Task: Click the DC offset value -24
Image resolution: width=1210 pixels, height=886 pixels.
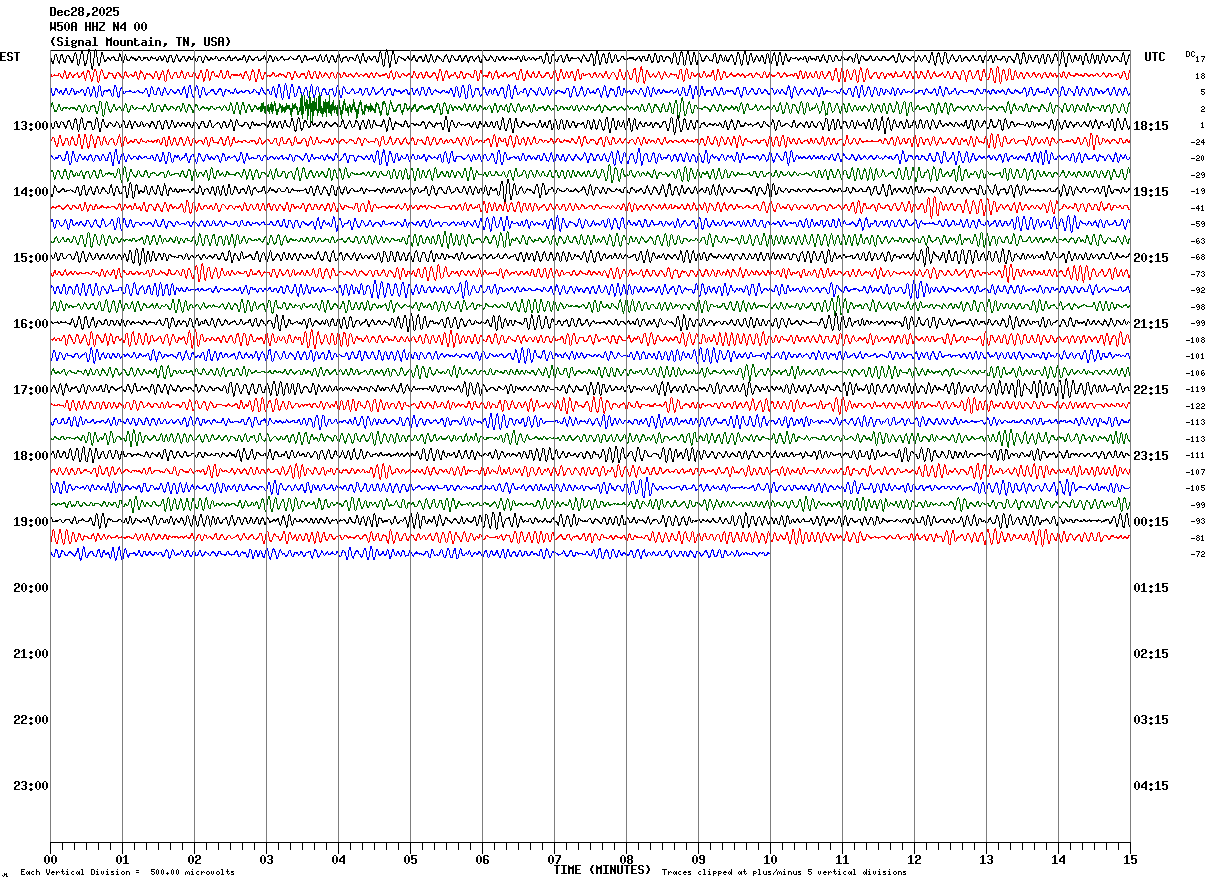Action: [1198, 142]
